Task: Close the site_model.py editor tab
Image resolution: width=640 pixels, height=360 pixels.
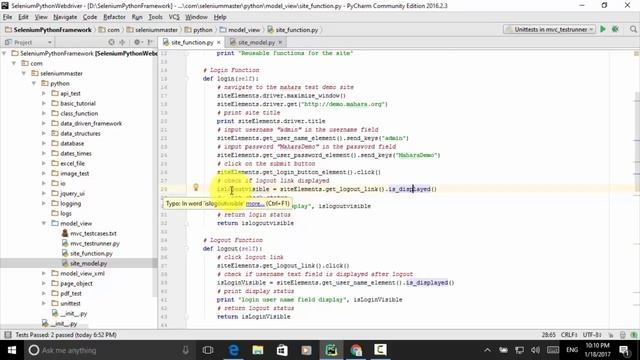Action: coord(280,42)
